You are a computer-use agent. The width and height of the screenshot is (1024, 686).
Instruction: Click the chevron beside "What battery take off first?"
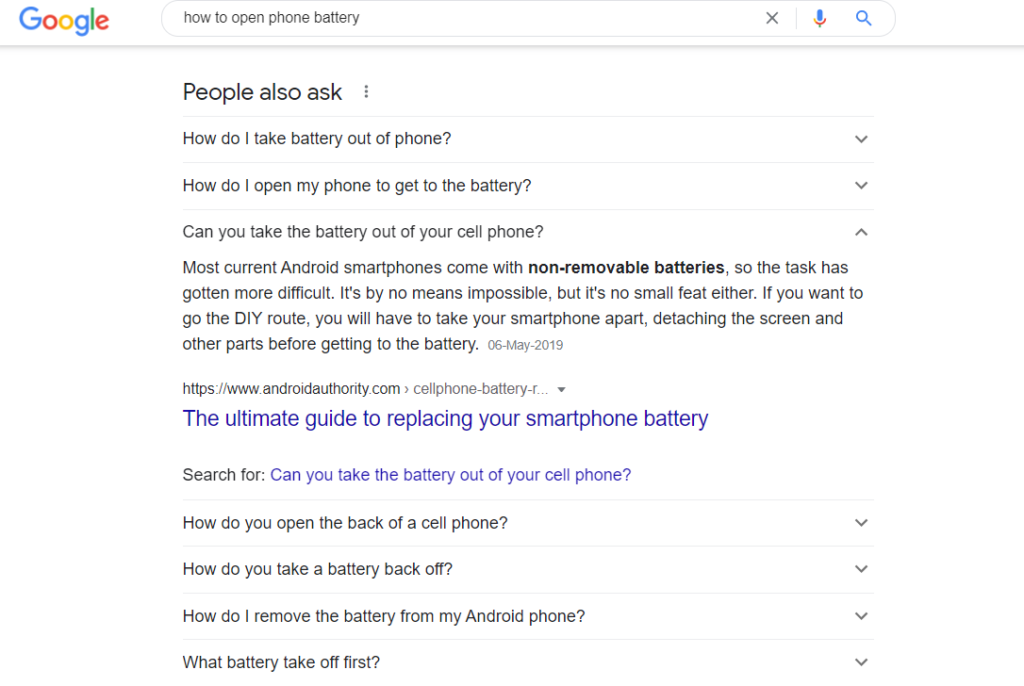(x=861, y=662)
